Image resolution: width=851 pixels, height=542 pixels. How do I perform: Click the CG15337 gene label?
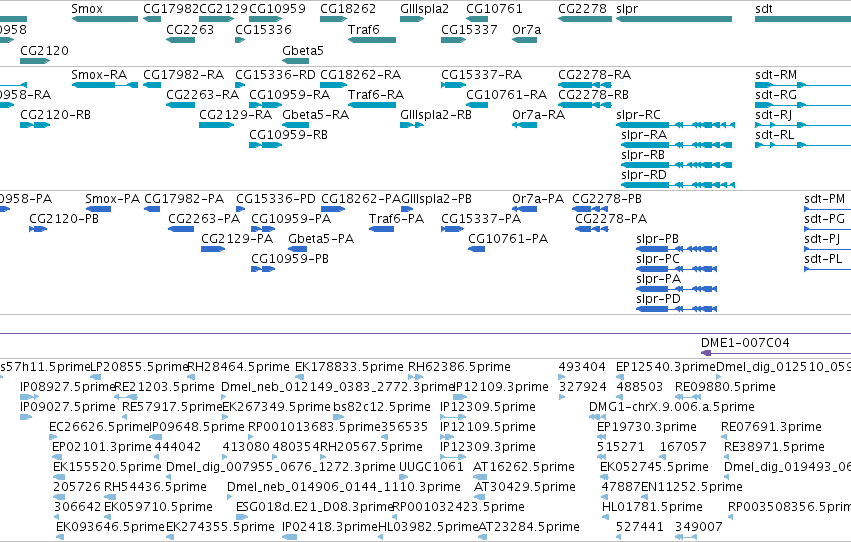click(x=469, y=29)
